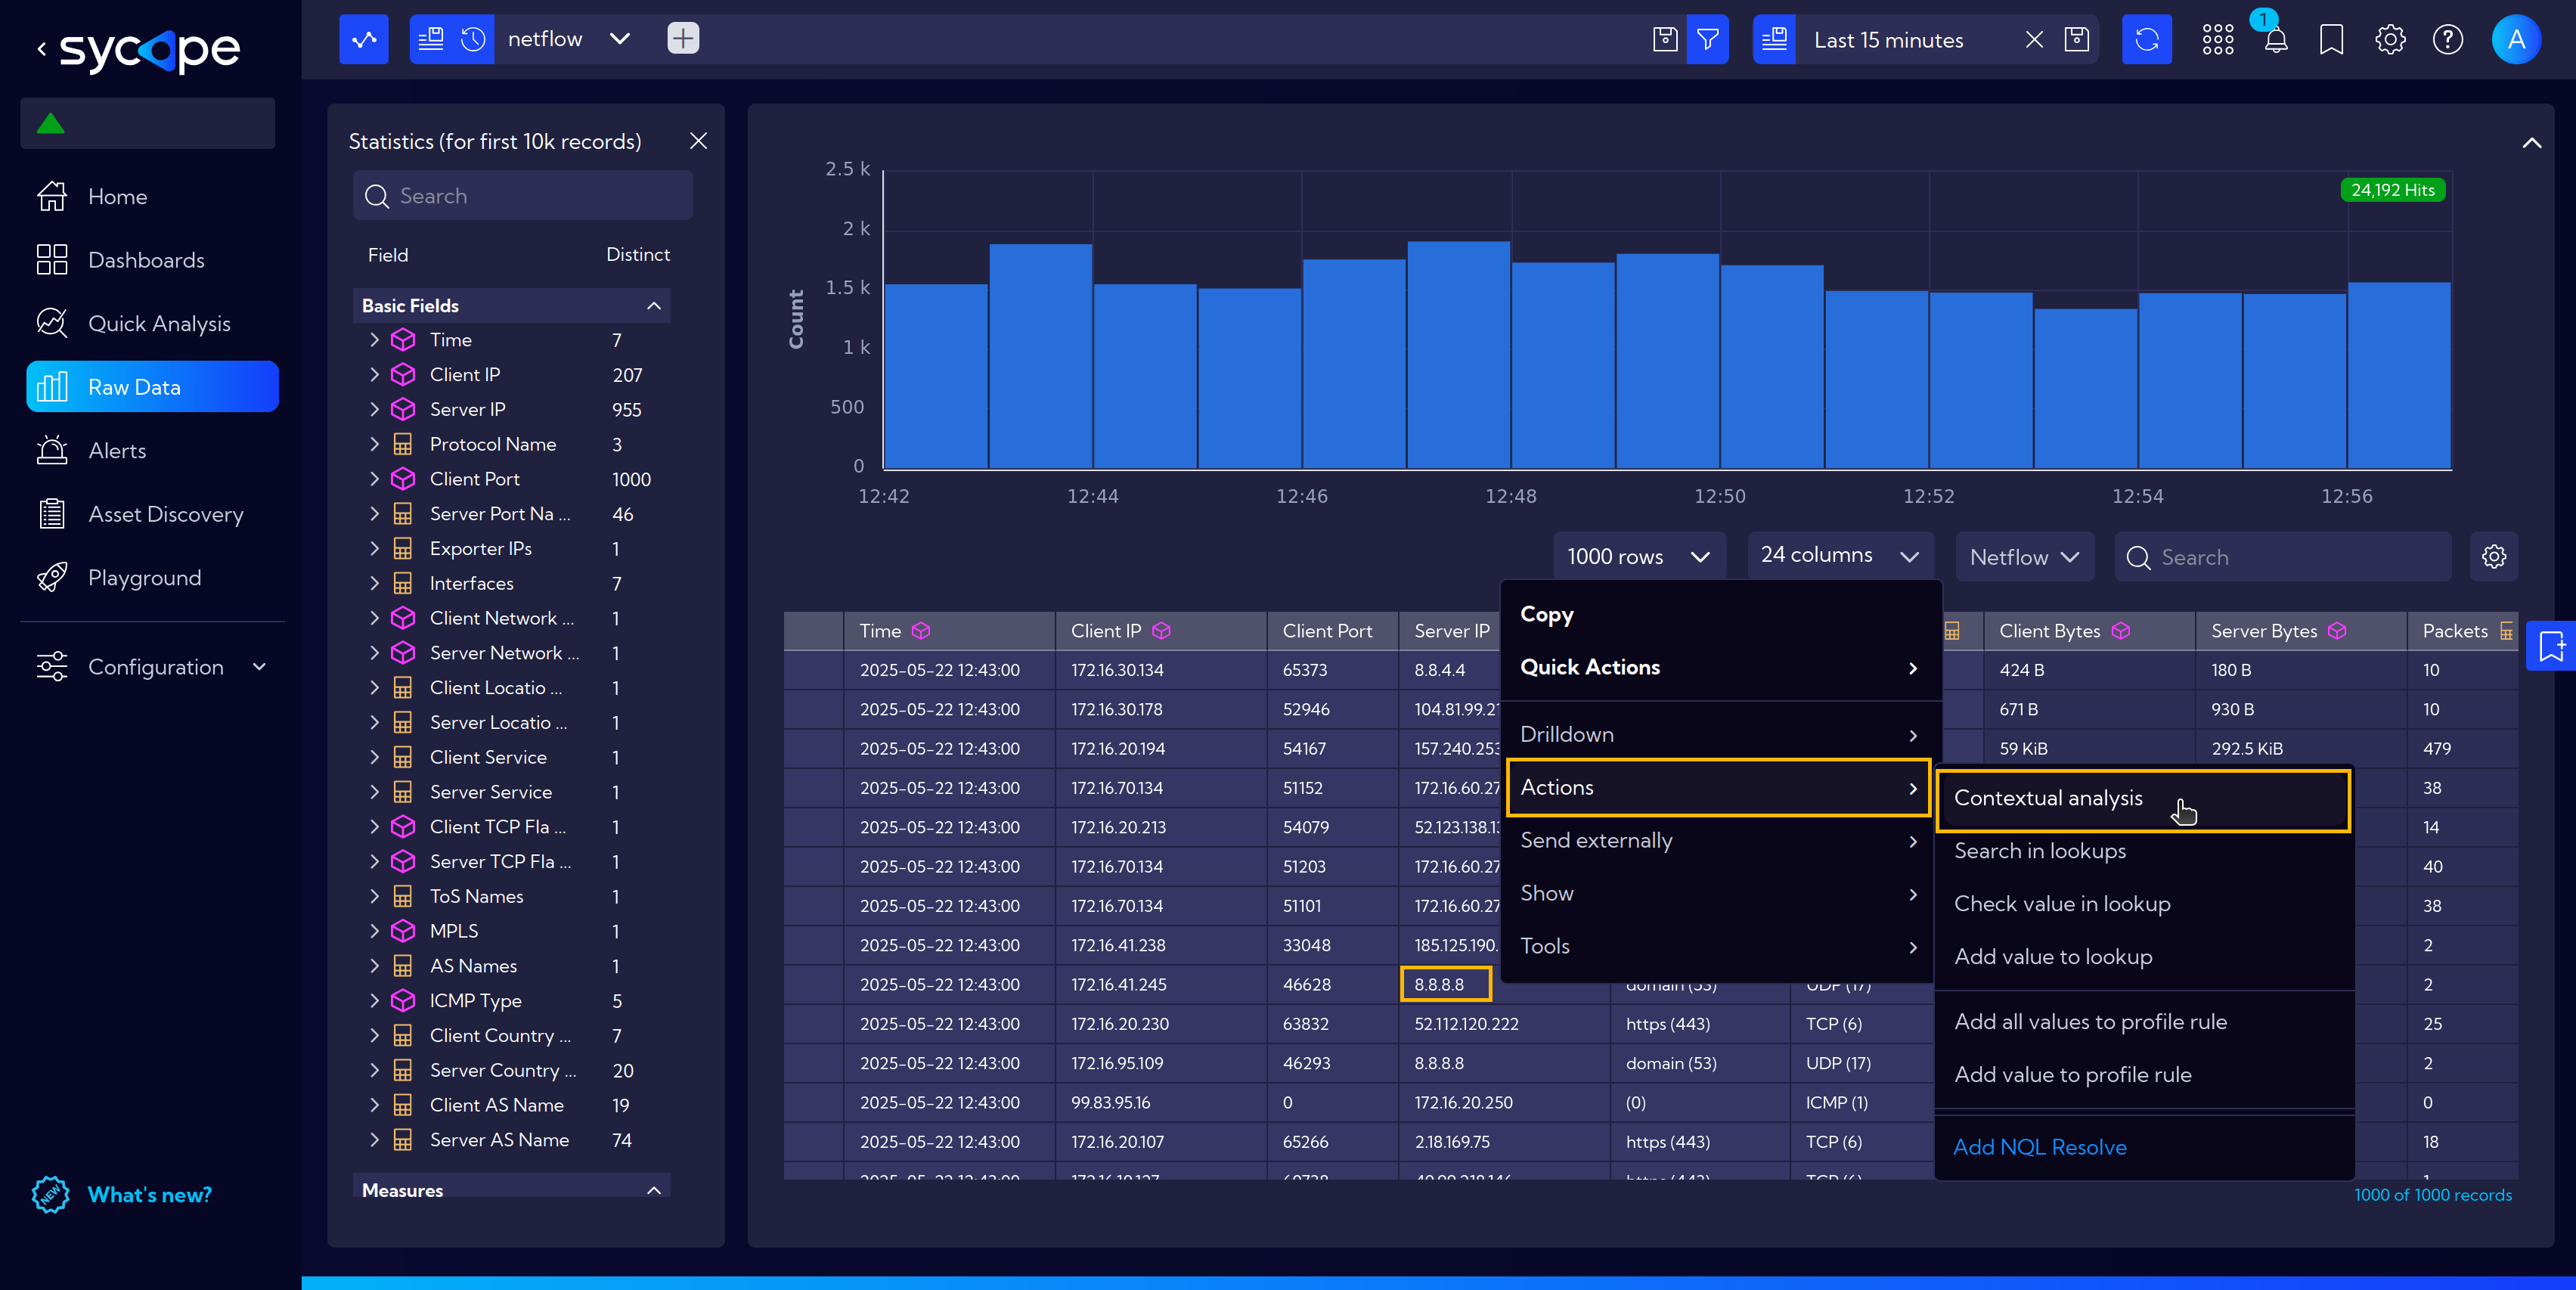The image size is (2576, 1290).
Task: Expand the Client IP field statistics
Action: click(x=374, y=374)
